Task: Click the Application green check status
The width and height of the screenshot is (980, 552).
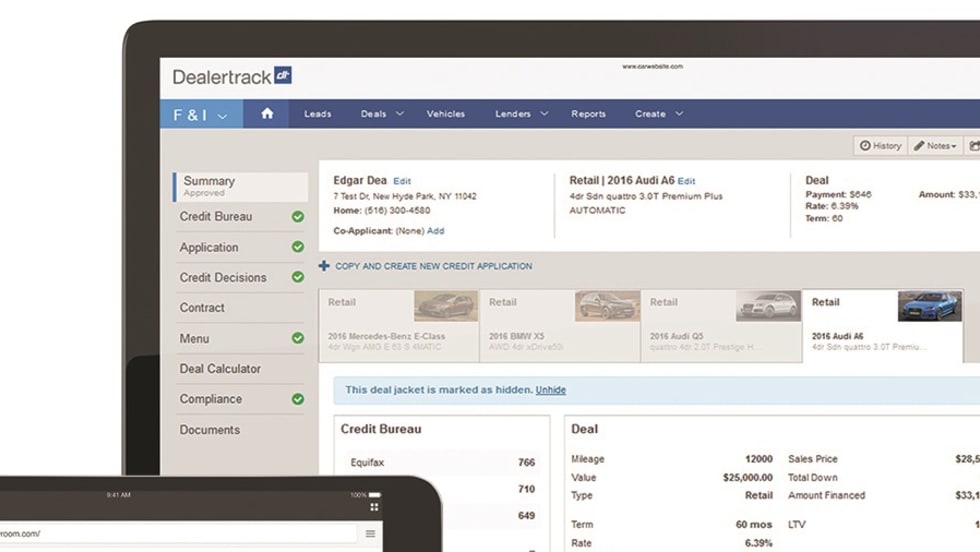Action: (298, 247)
